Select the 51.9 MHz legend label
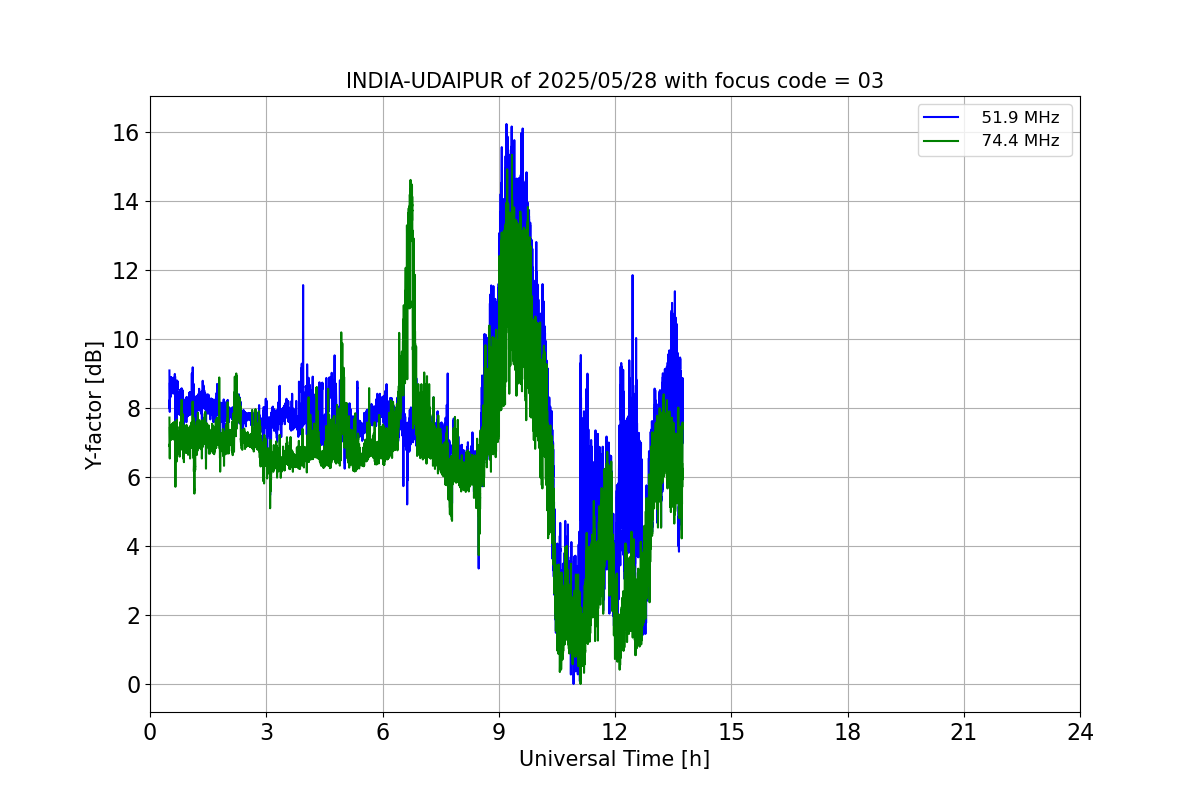The width and height of the screenshot is (1200, 800). [x=1020, y=118]
